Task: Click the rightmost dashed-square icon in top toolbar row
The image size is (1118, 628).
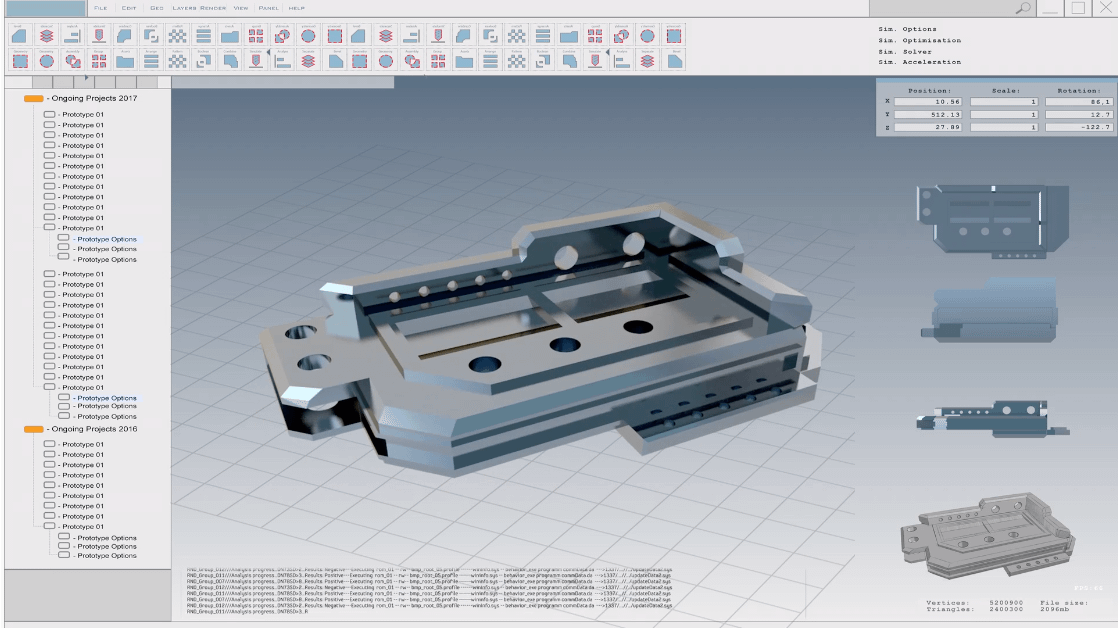Action: click(x=675, y=34)
